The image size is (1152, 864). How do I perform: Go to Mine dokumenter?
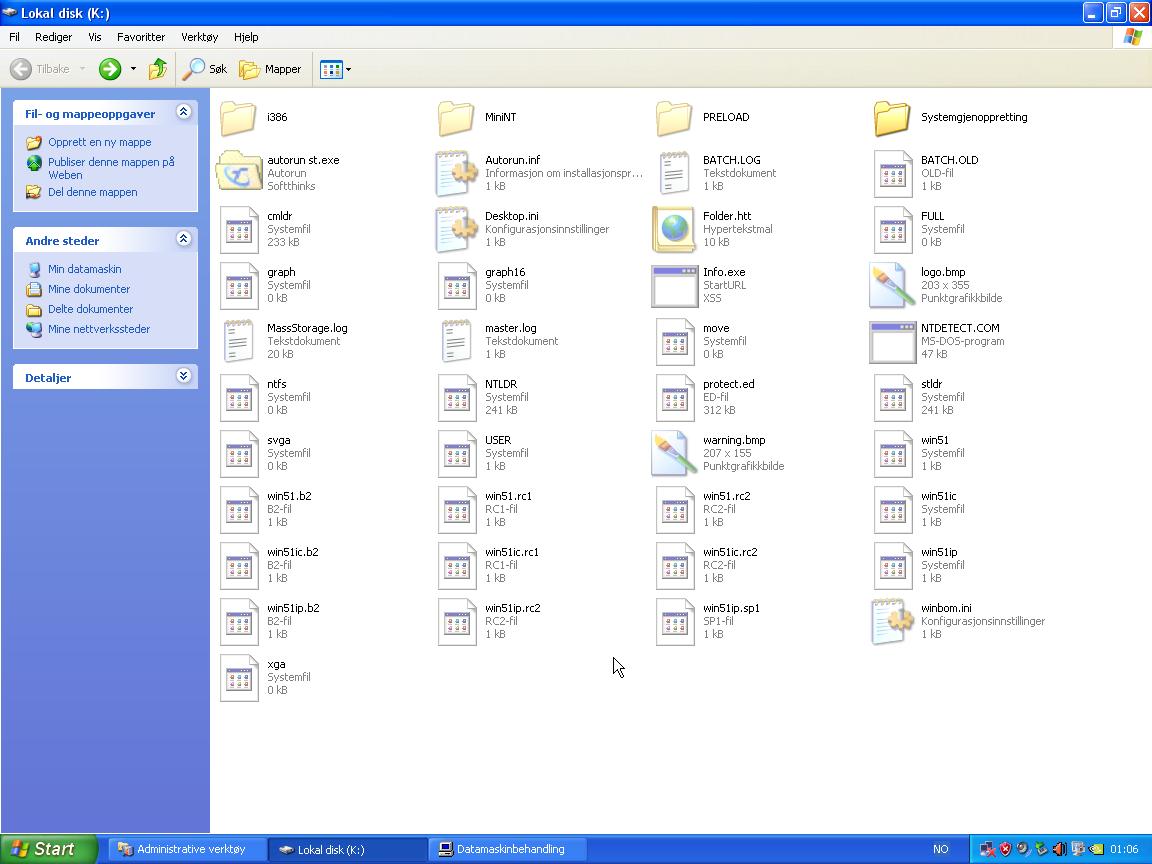point(89,289)
